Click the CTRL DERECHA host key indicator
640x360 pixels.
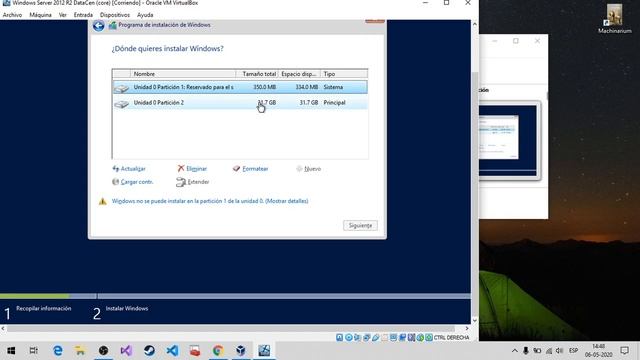coord(451,338)
